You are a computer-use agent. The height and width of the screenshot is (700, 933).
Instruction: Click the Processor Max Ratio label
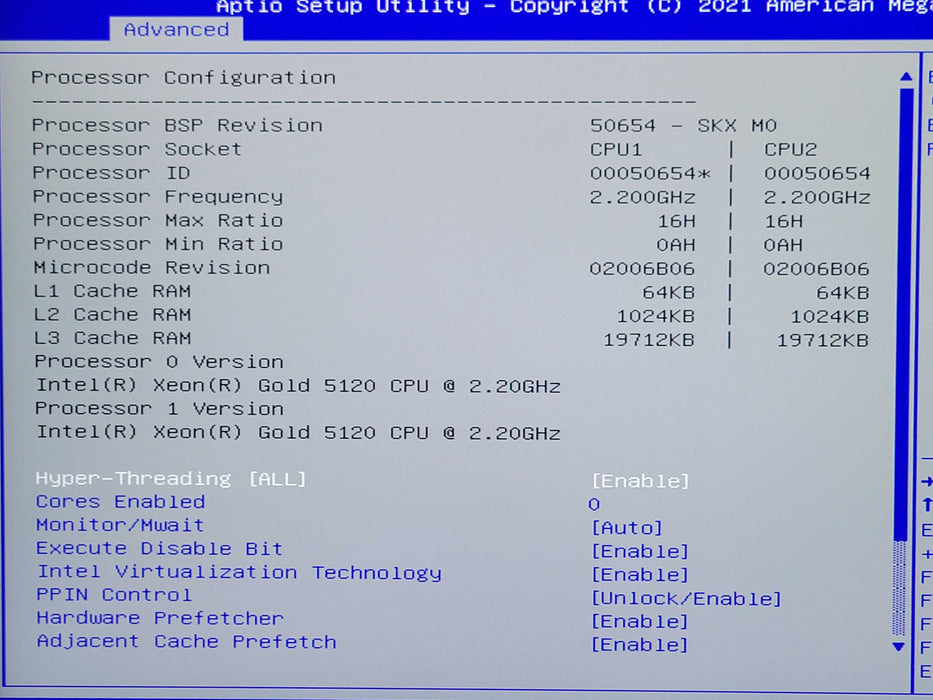tap(158, 220)
